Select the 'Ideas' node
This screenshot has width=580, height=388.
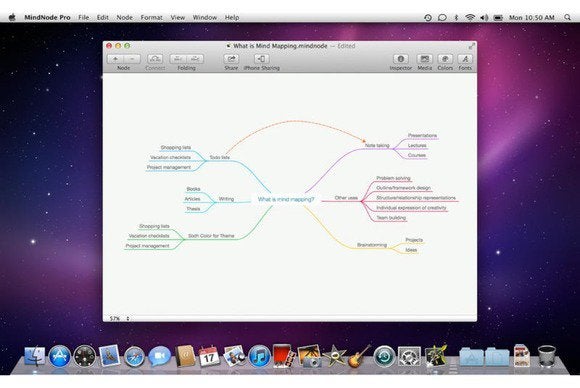coord(411,250)
